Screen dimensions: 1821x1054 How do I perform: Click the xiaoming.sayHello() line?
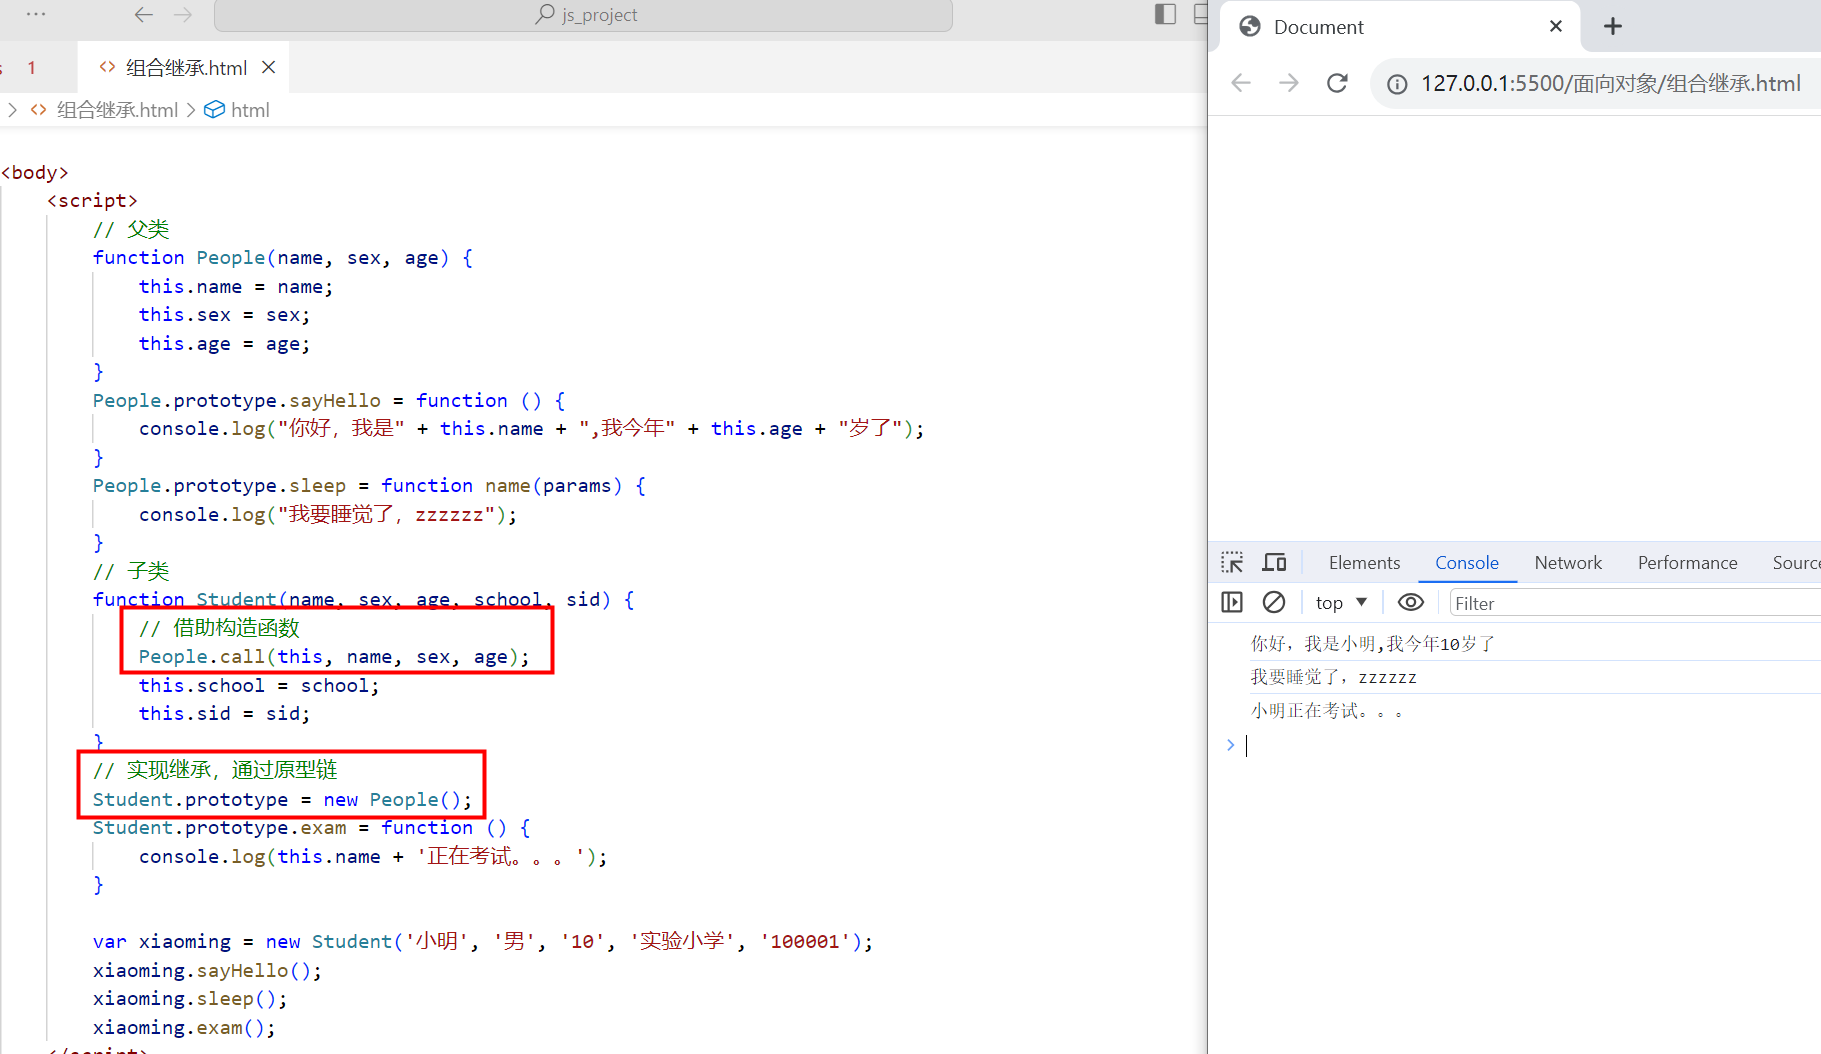pos(207,971)
